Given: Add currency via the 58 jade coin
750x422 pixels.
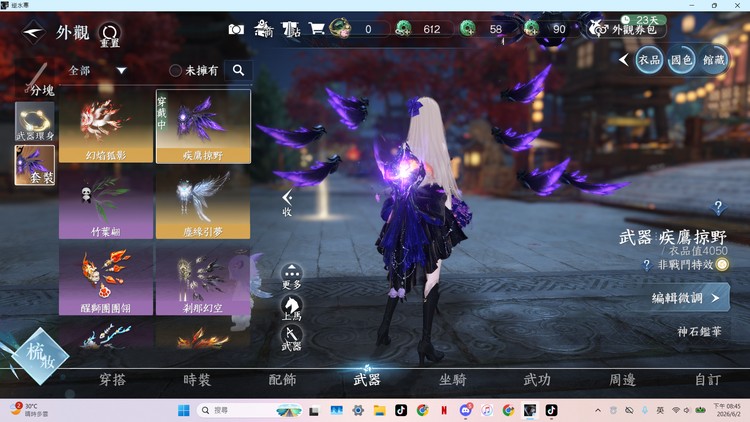Looking at the screenshot, I should click(x=467, y=28).
